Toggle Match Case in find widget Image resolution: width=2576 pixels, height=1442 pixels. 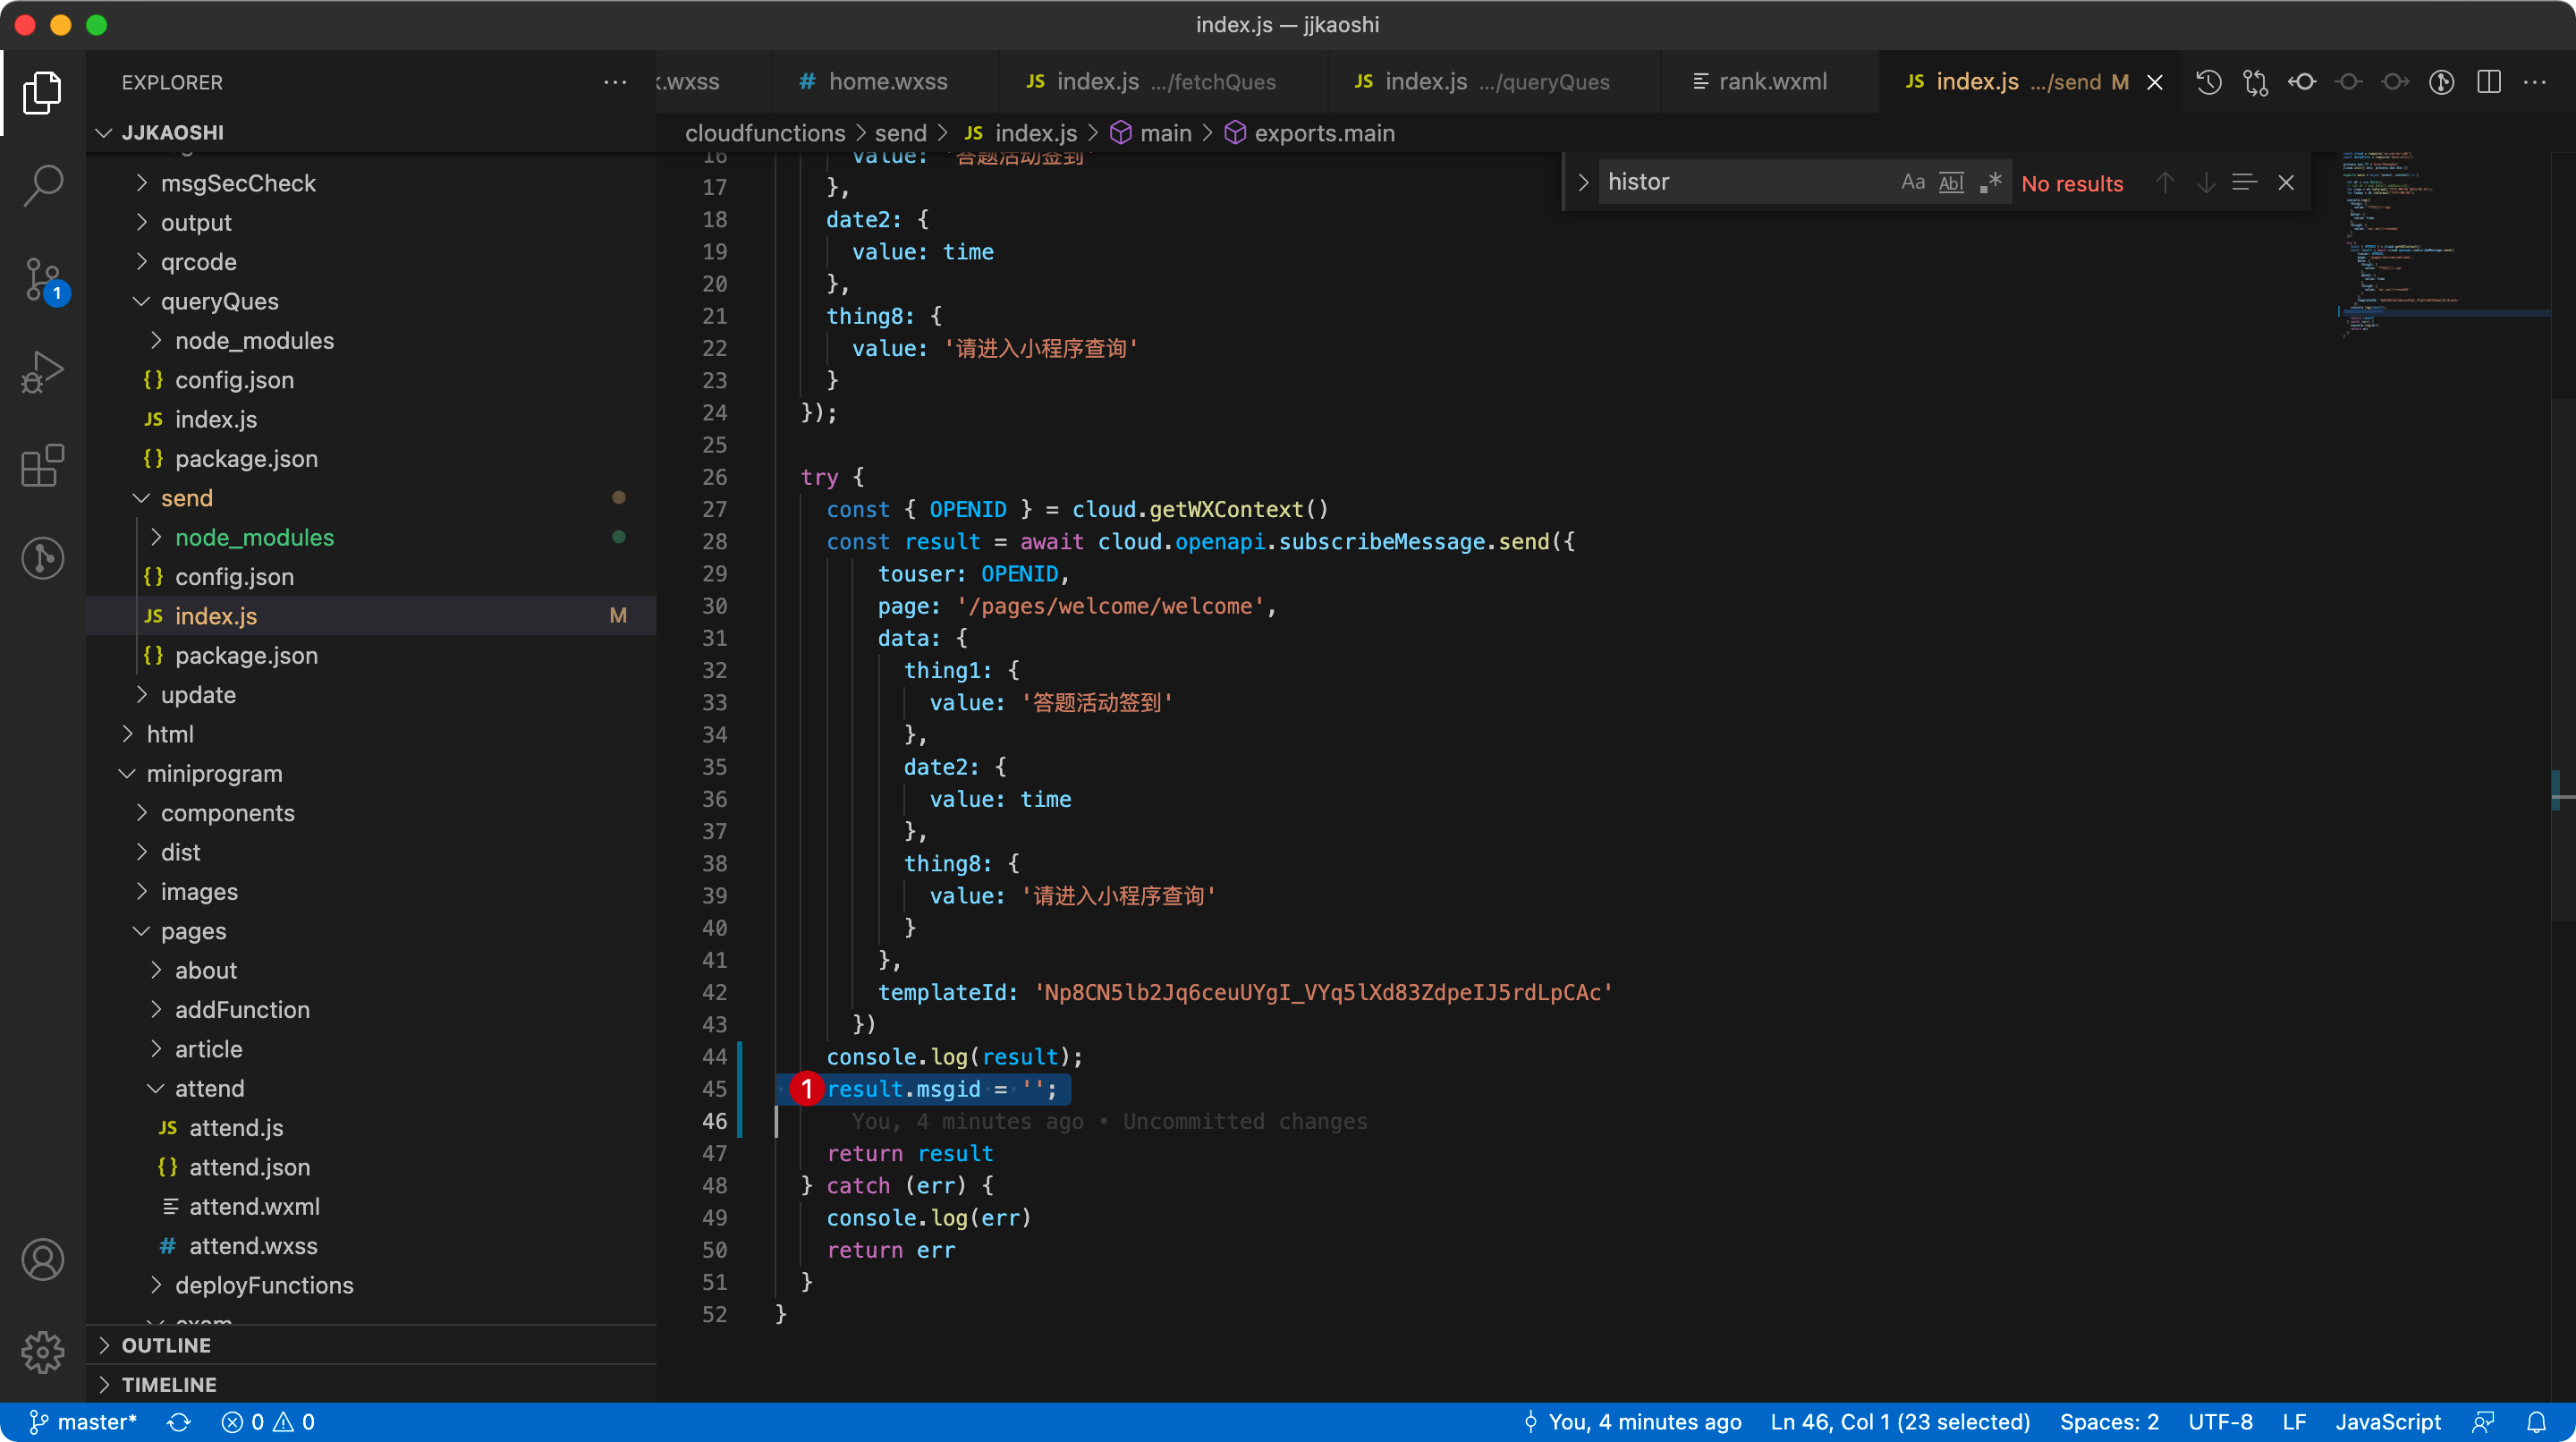point(1912,182)
